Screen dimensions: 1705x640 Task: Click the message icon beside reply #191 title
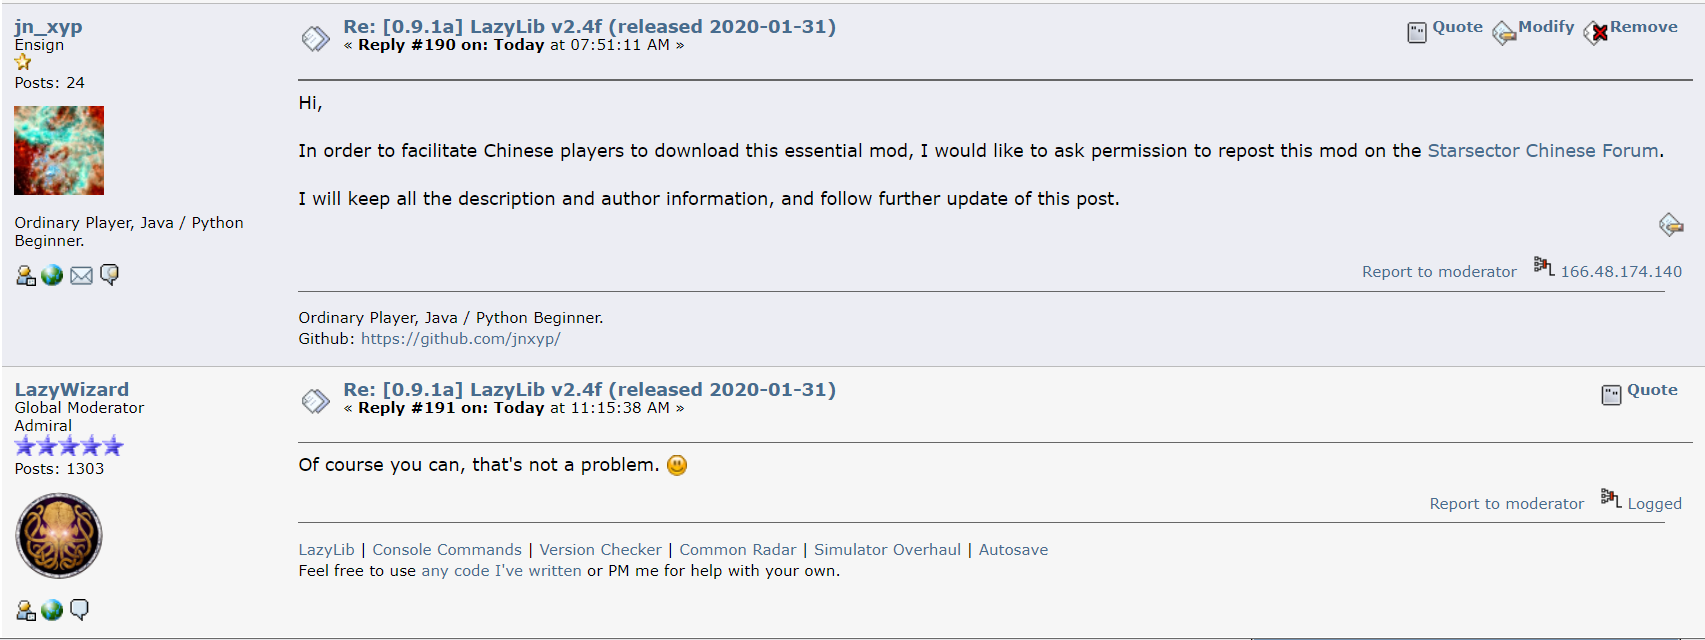point(316,401)
